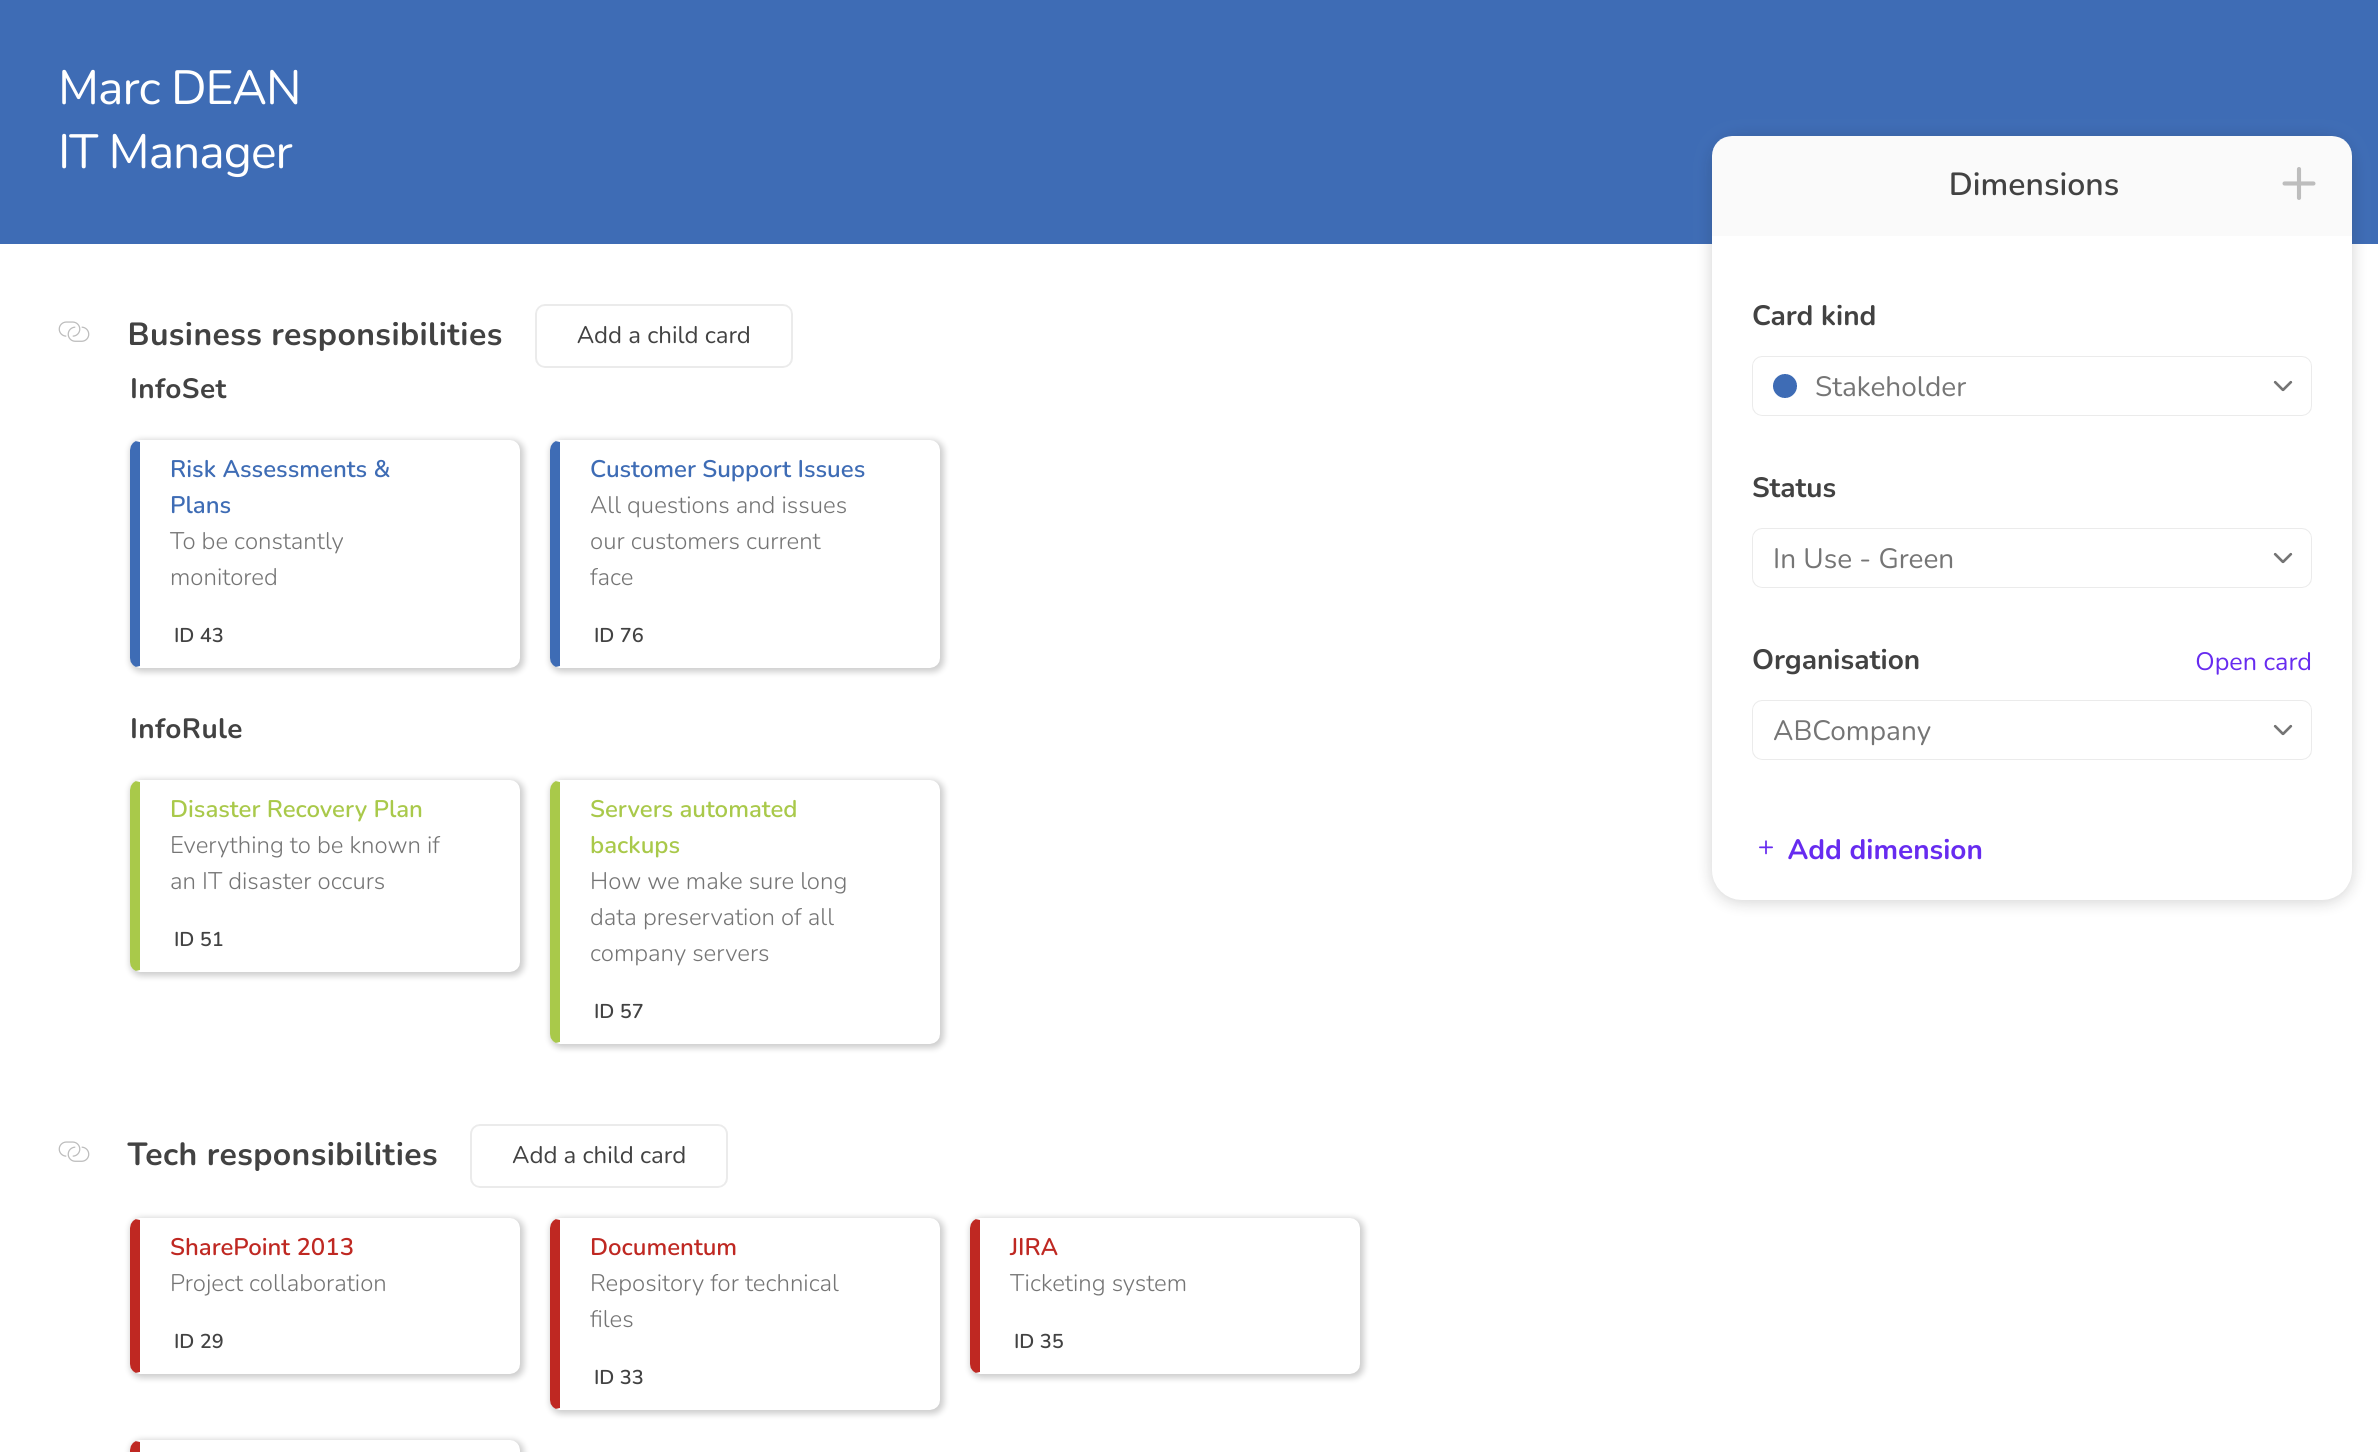Click link icon beside Tech responsibilities
The width and height of the screenshot is (2378, 1452).
[x=74, y=1152]
